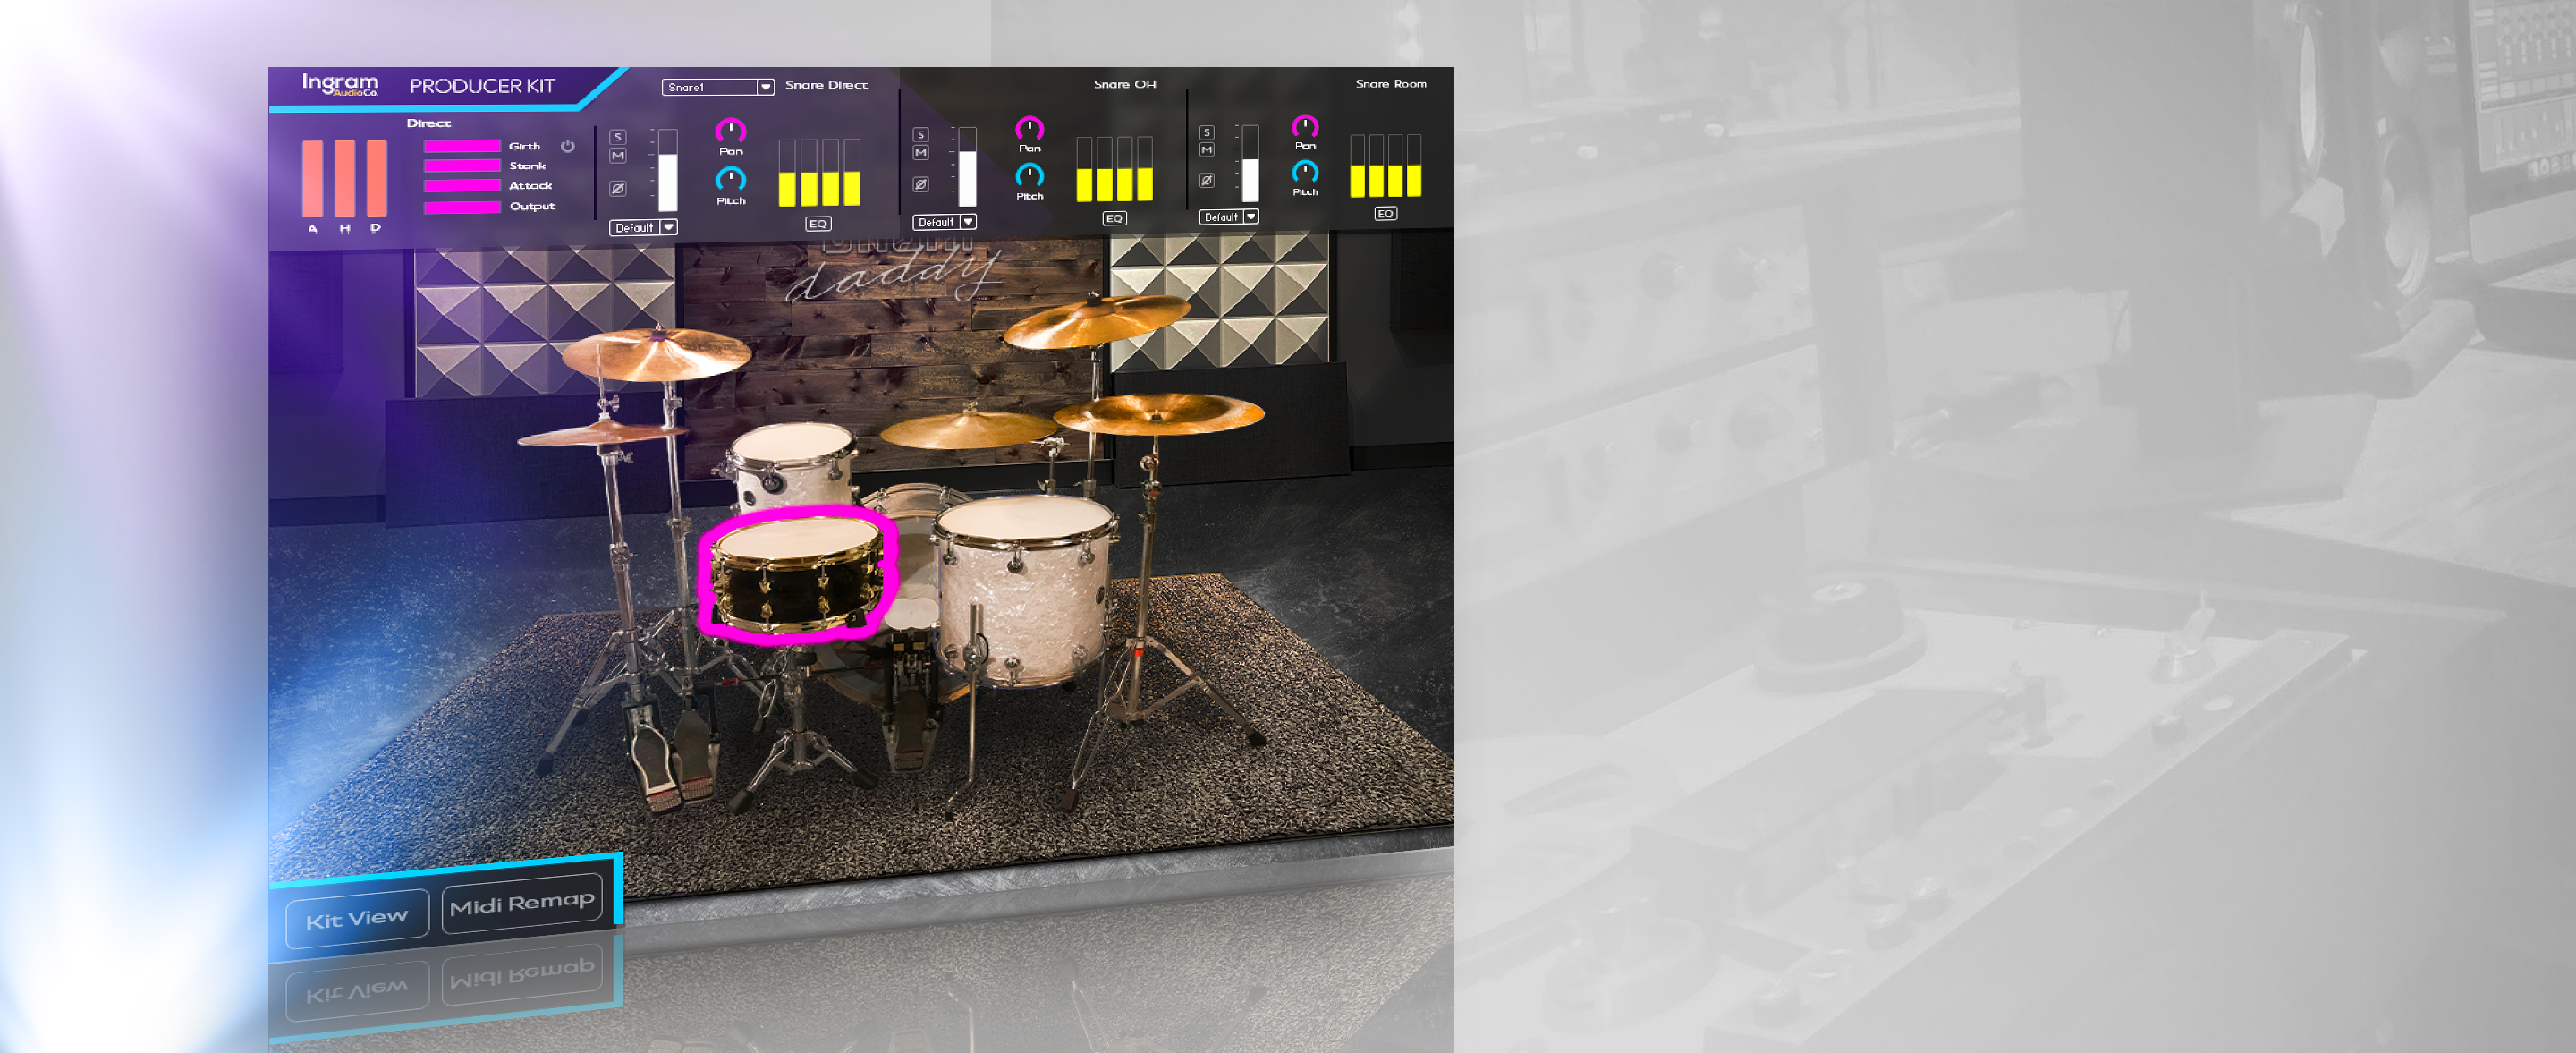Solo the Snare OH channel
The height and width of the screenshot is (1053, 2576).
(921, 134)
